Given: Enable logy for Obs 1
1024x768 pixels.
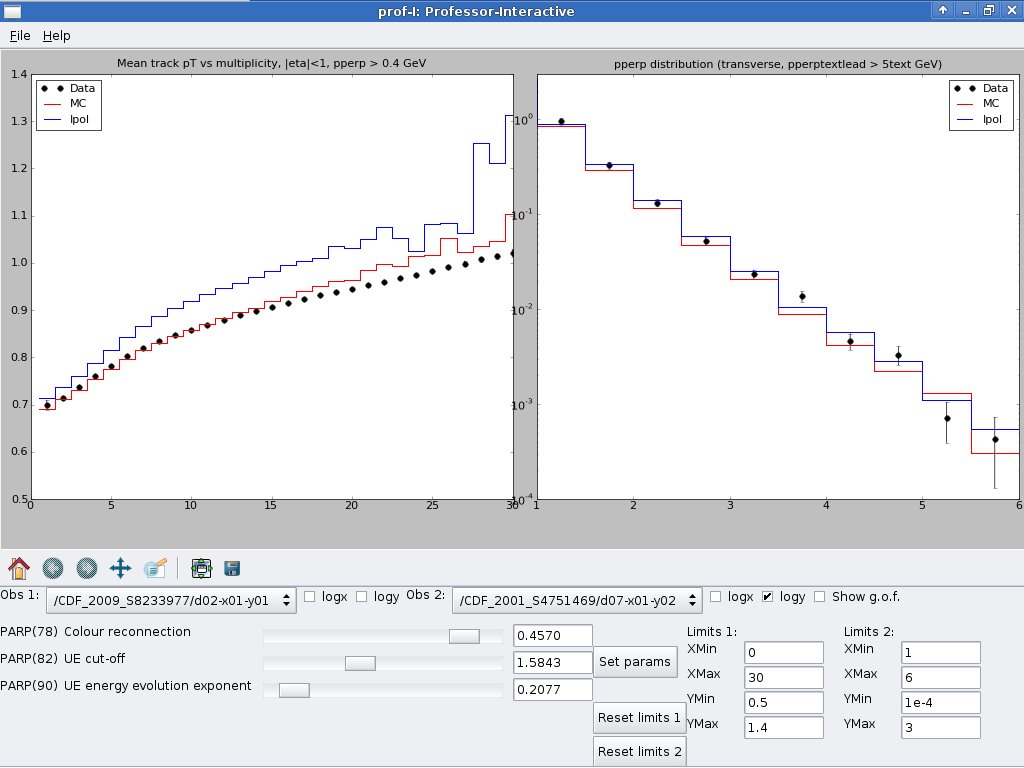Looking at the screenshot, I should pos(362,597).
